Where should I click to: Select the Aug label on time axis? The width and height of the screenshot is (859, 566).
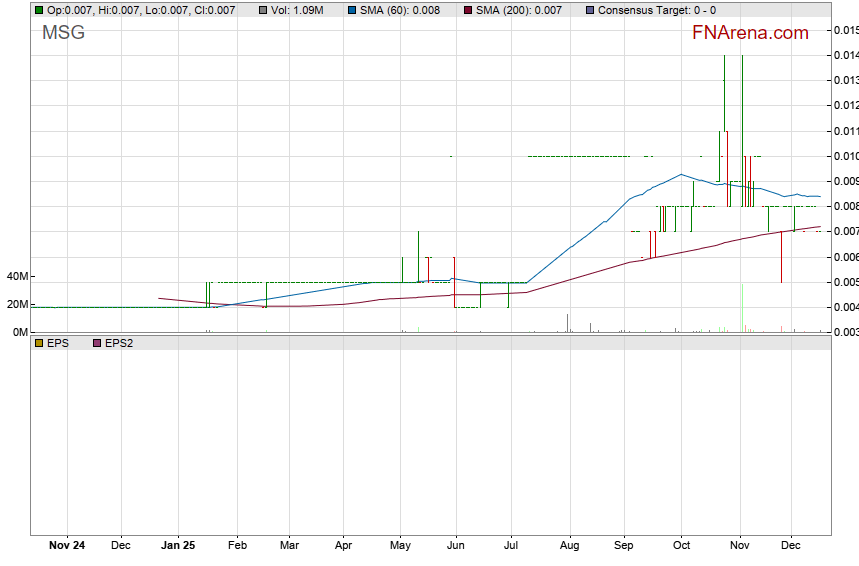point(568,547)
